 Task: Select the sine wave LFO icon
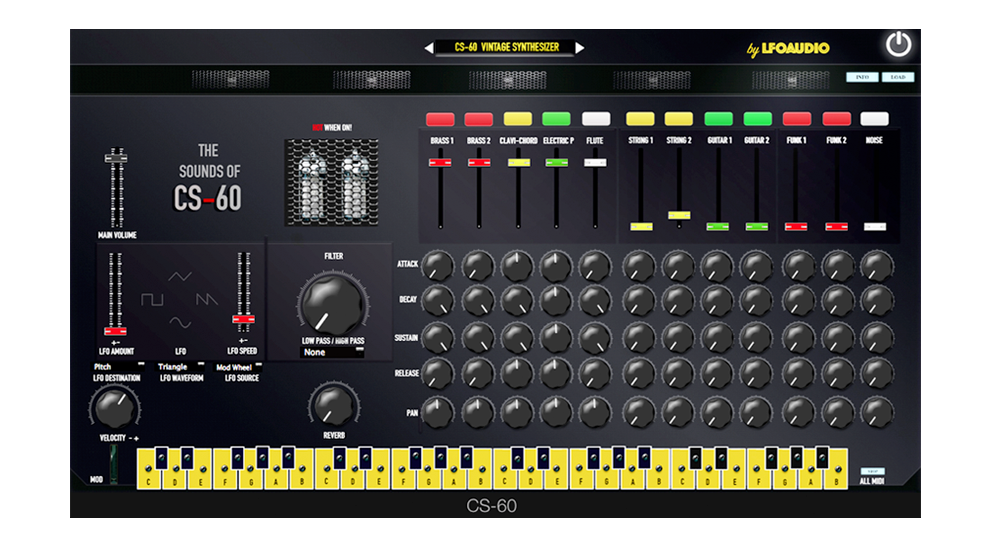pos(180,322)
